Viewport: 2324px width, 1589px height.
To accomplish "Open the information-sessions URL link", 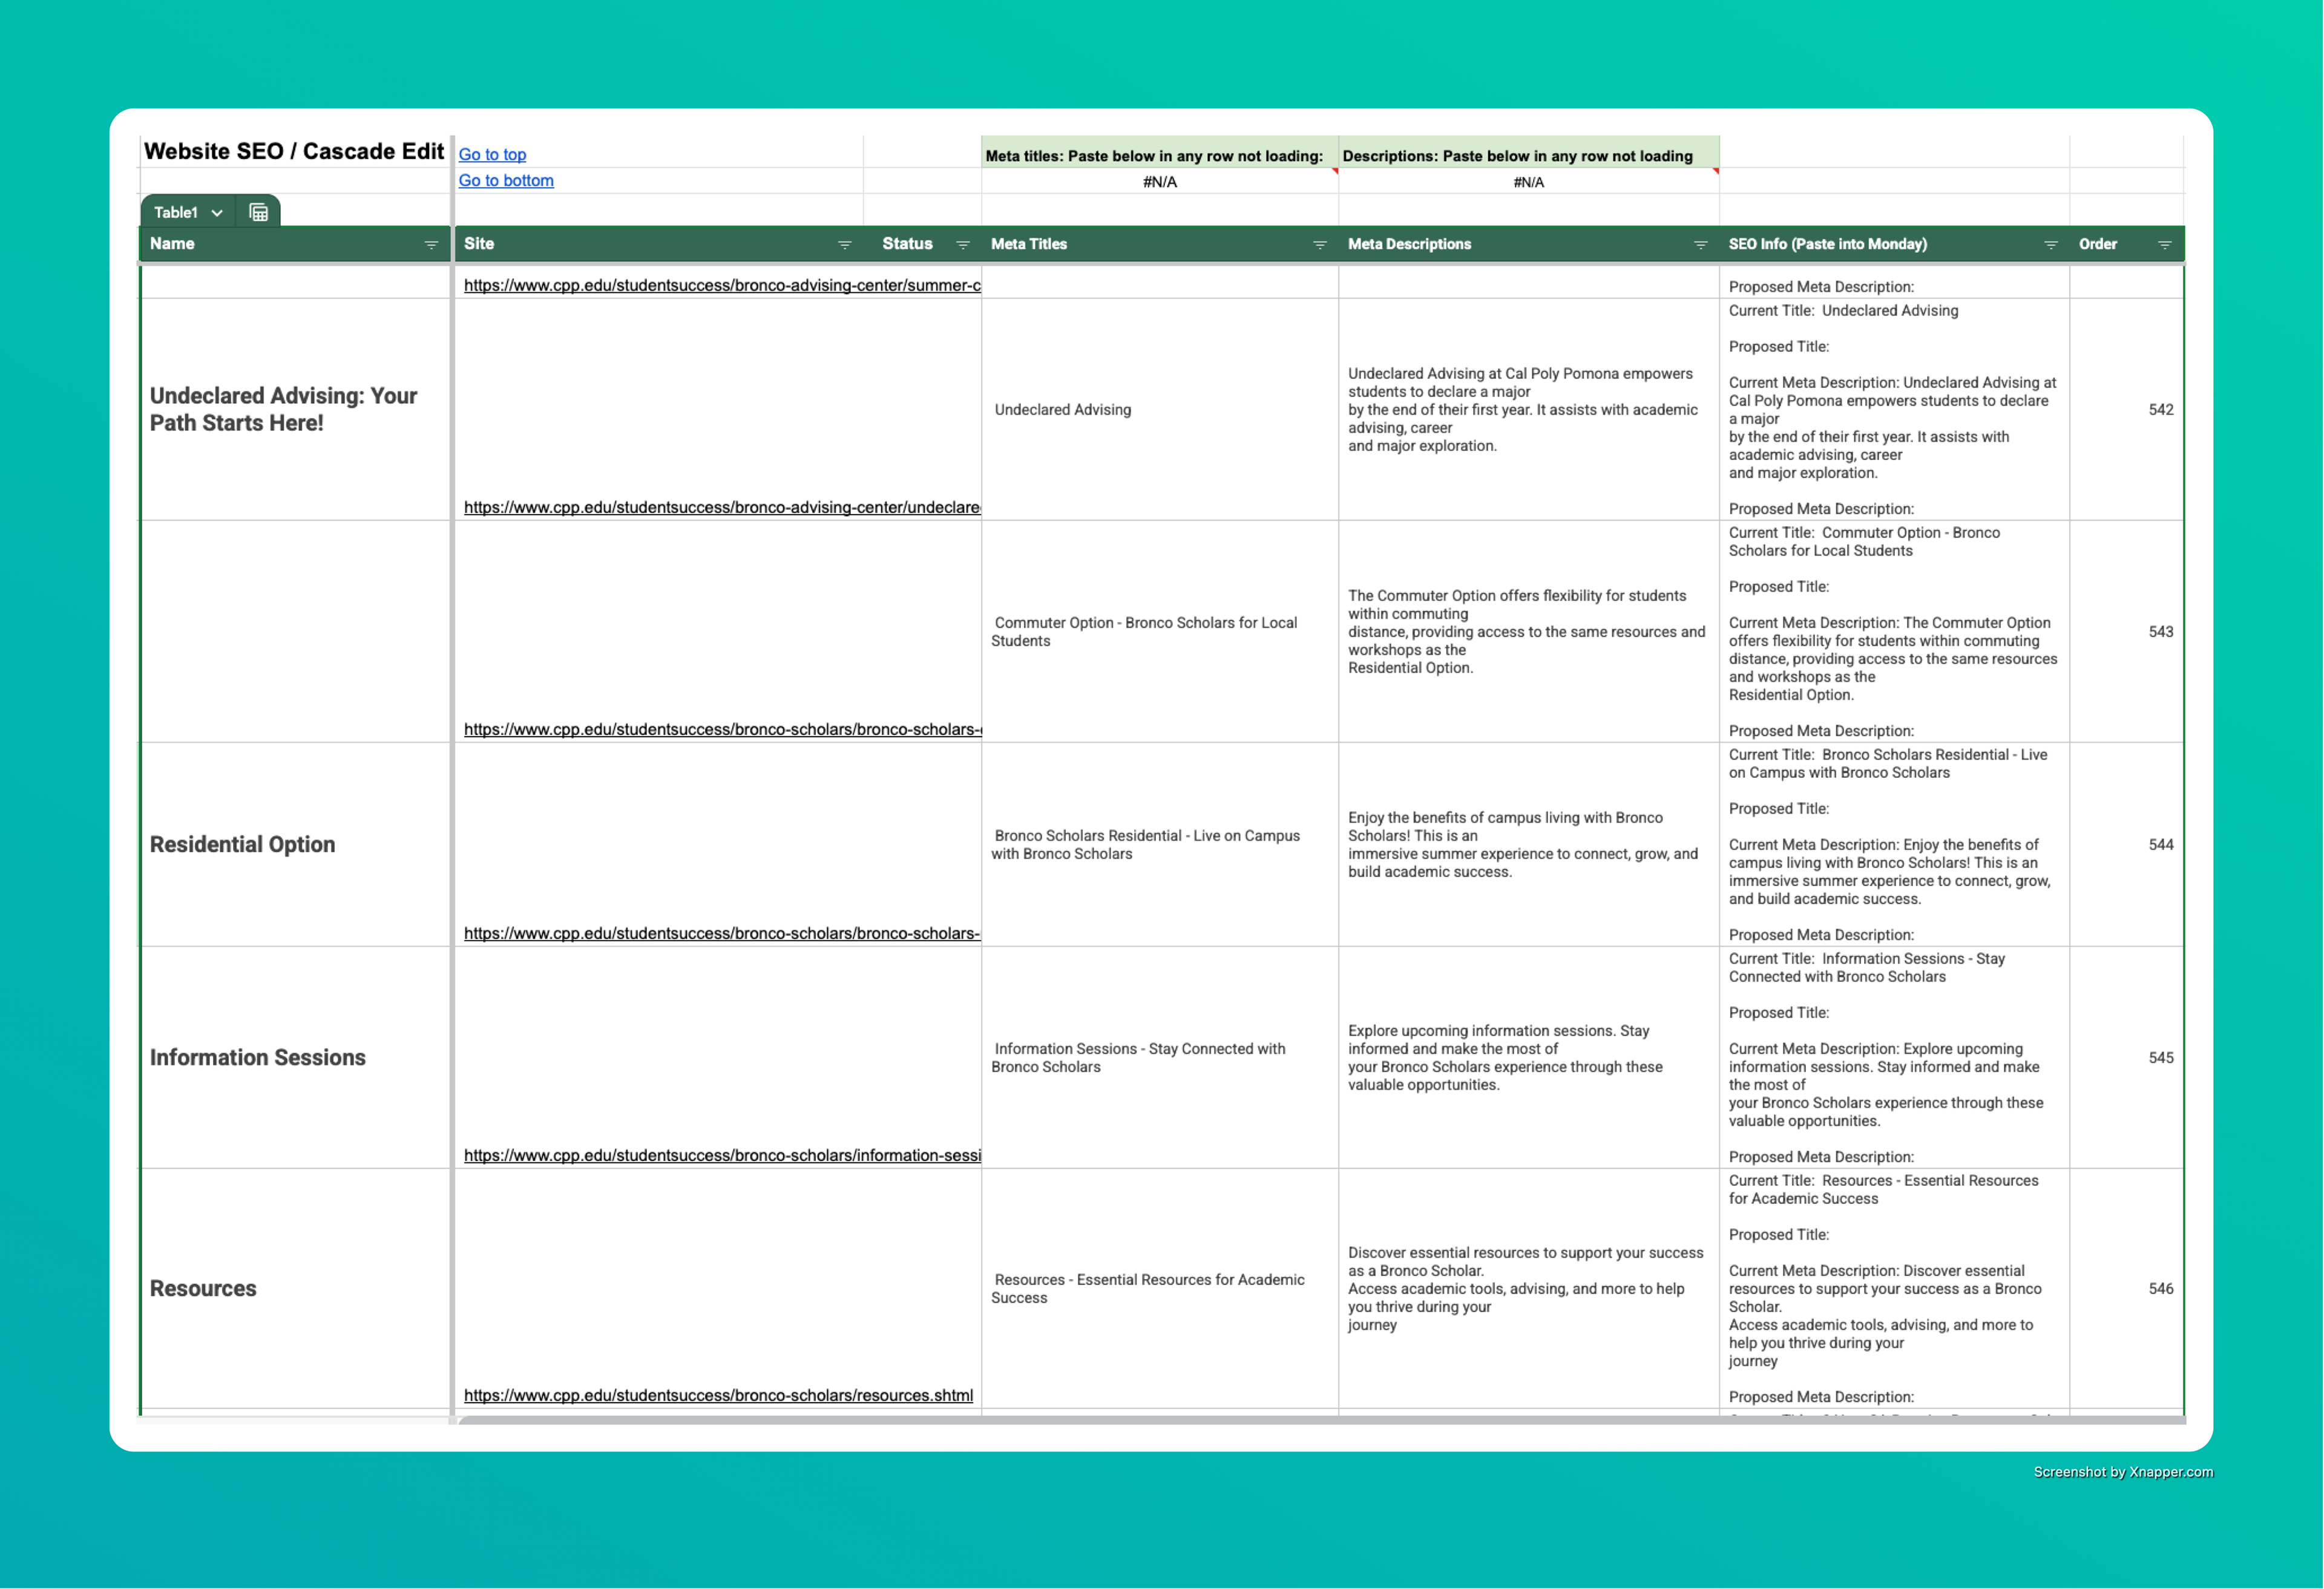I will click(722, 1155).
